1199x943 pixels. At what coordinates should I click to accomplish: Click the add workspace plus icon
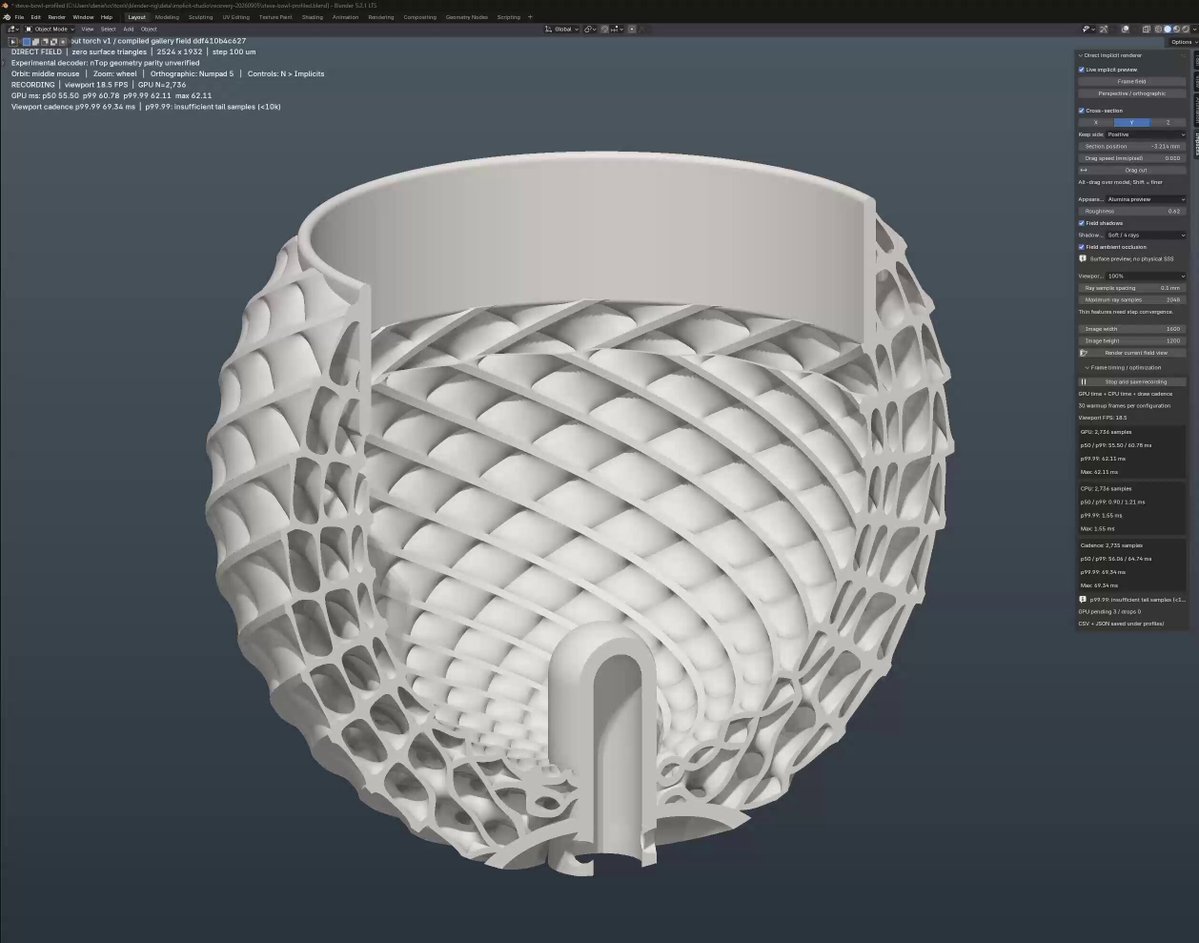pos(530,17)
